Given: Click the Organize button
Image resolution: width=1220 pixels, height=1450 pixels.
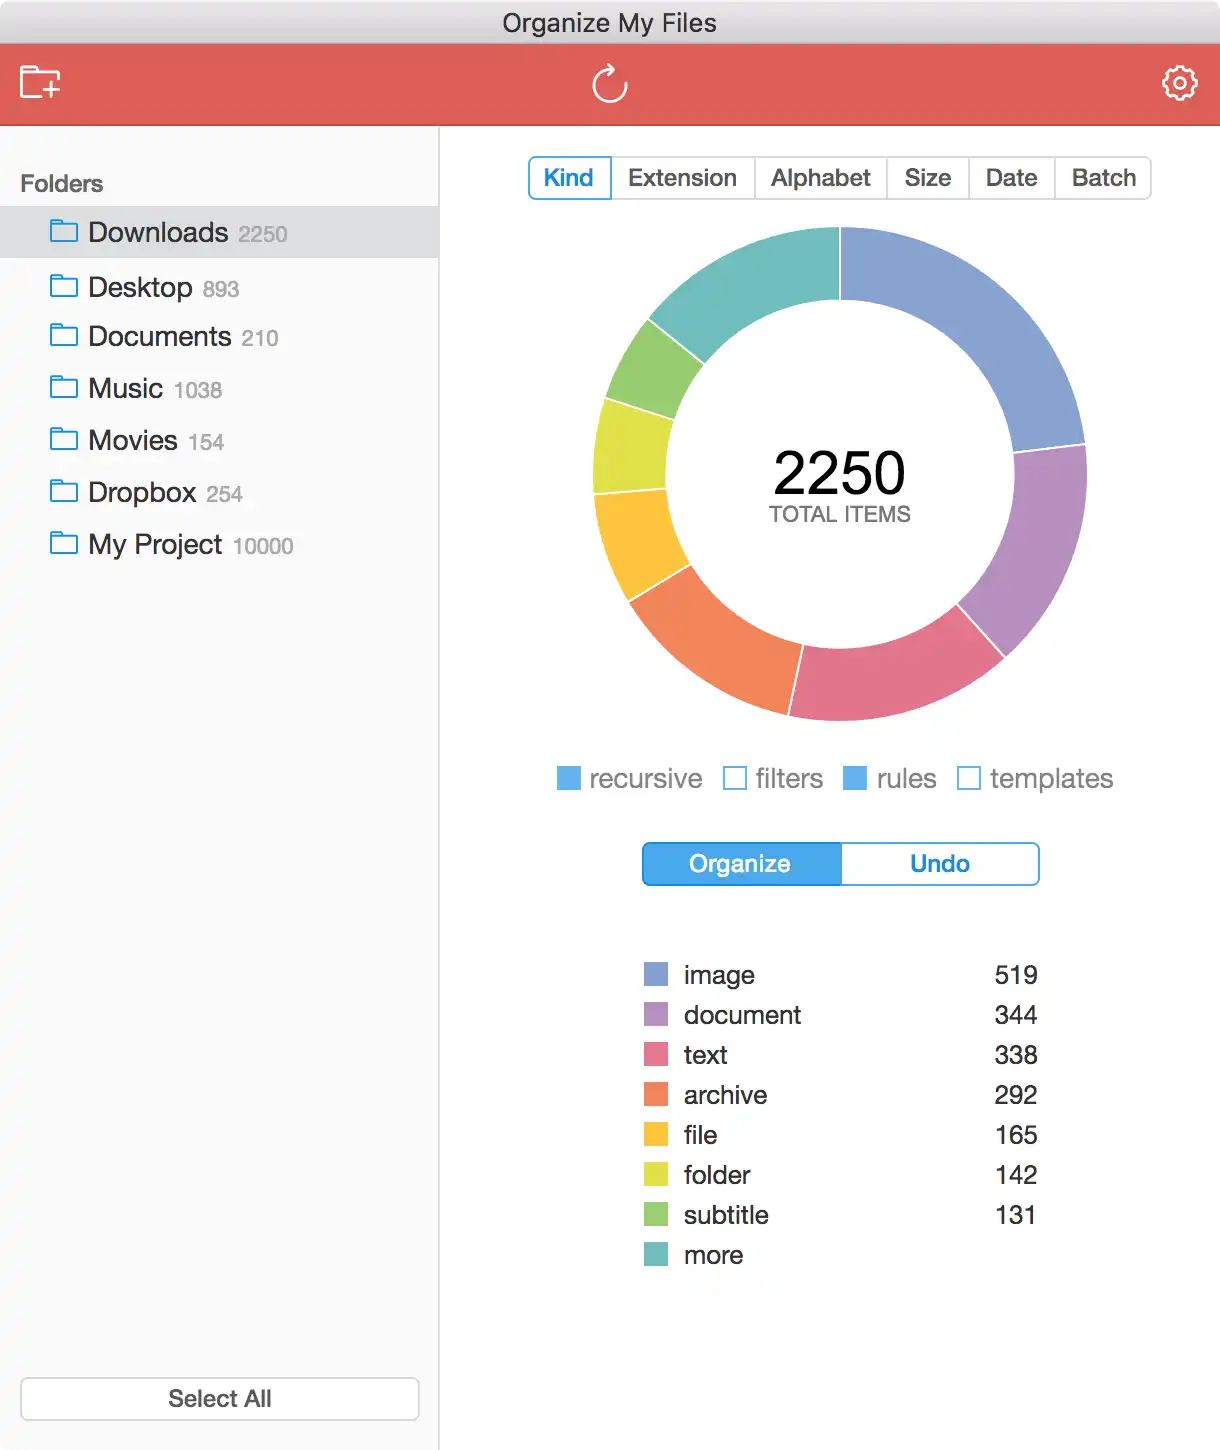Looking at the screenshot, I should (x=741, y=864).
